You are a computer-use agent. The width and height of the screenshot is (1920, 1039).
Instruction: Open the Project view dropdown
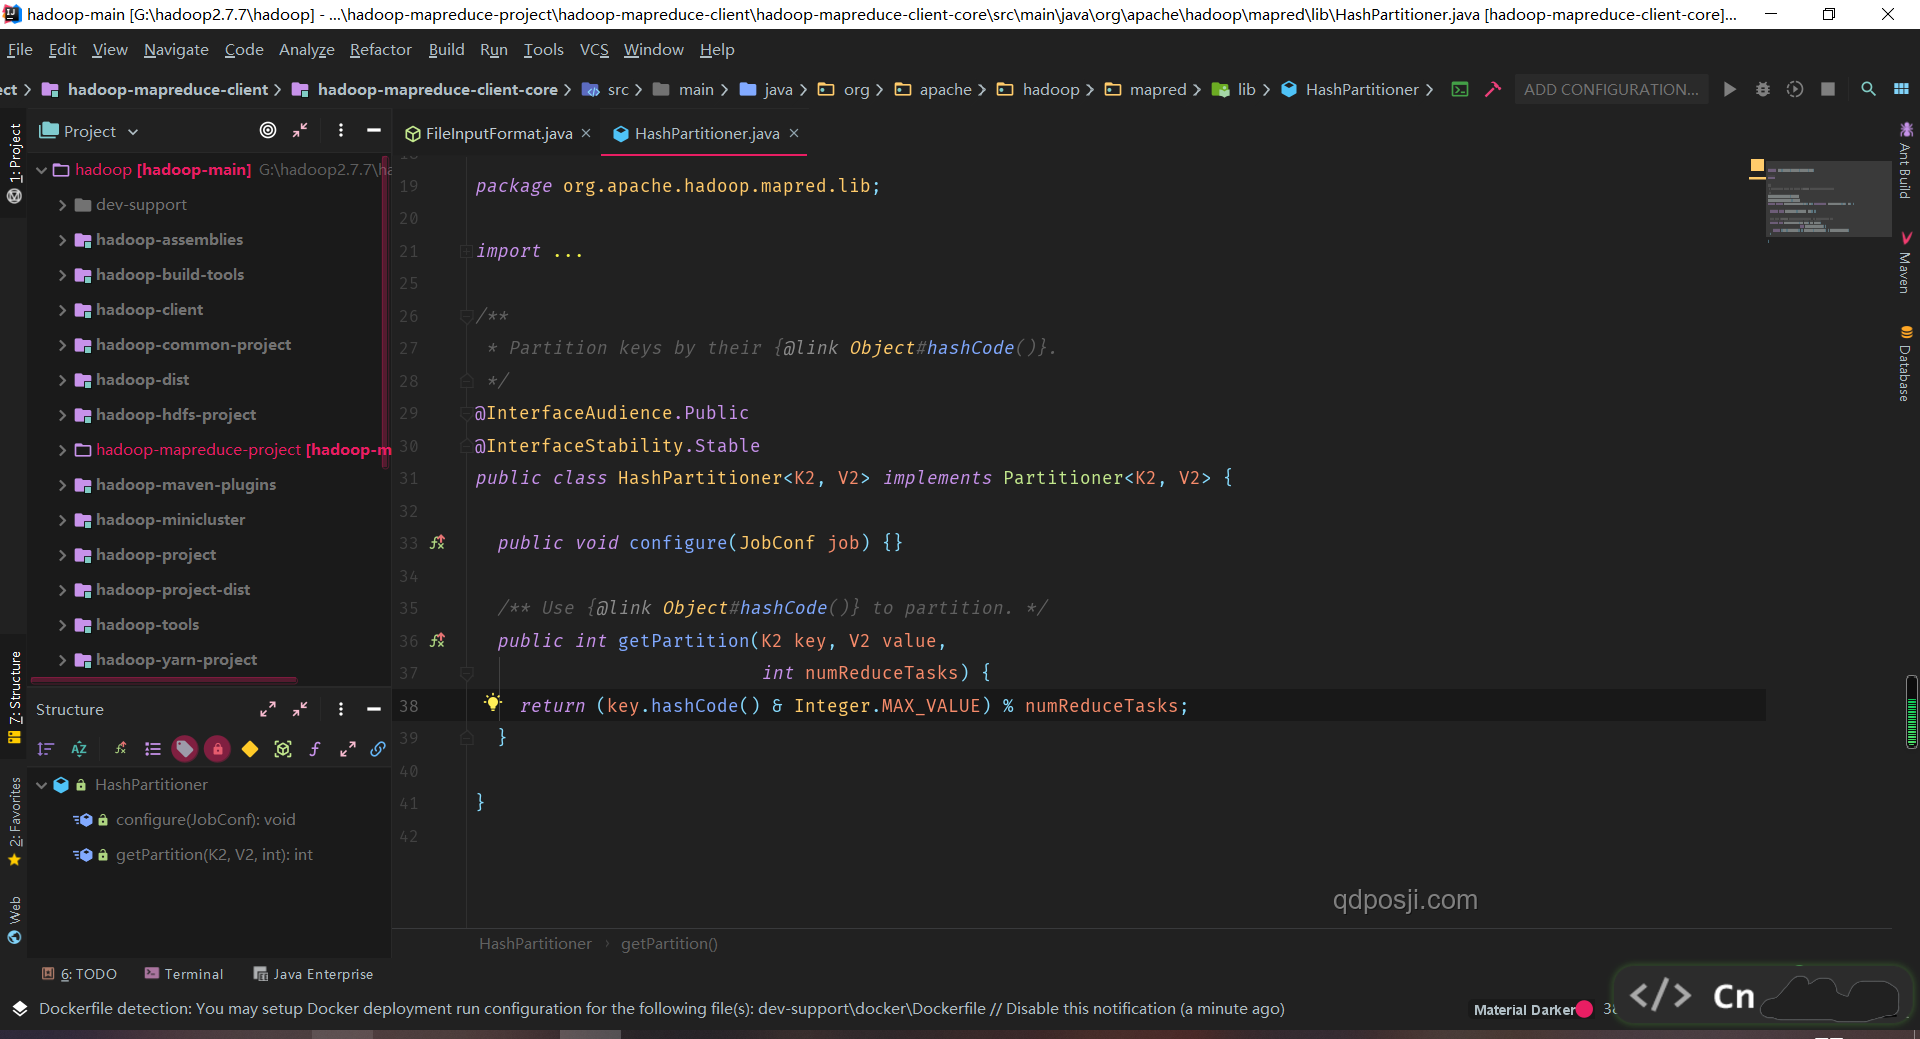click(x=89, y=131)
